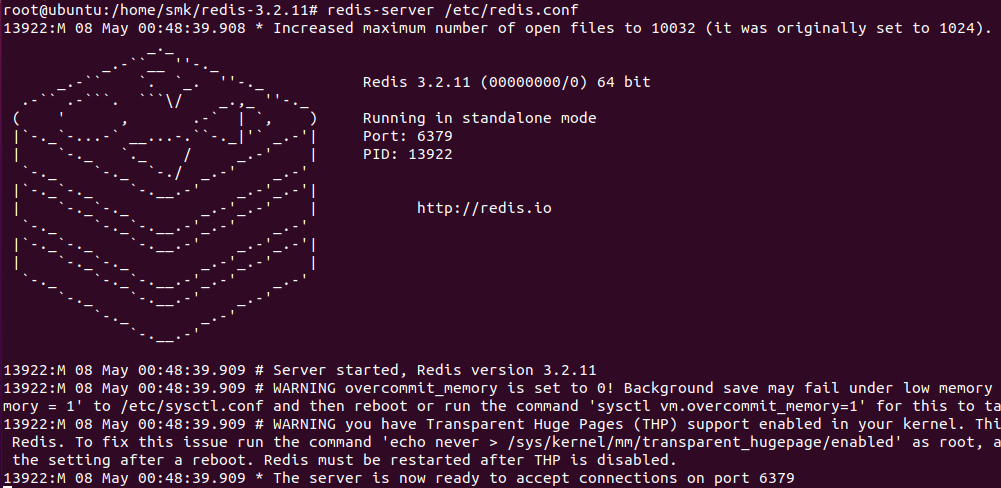Click the 'Port: 6379' line
The image size is (1001, 488).
[407, 136]
